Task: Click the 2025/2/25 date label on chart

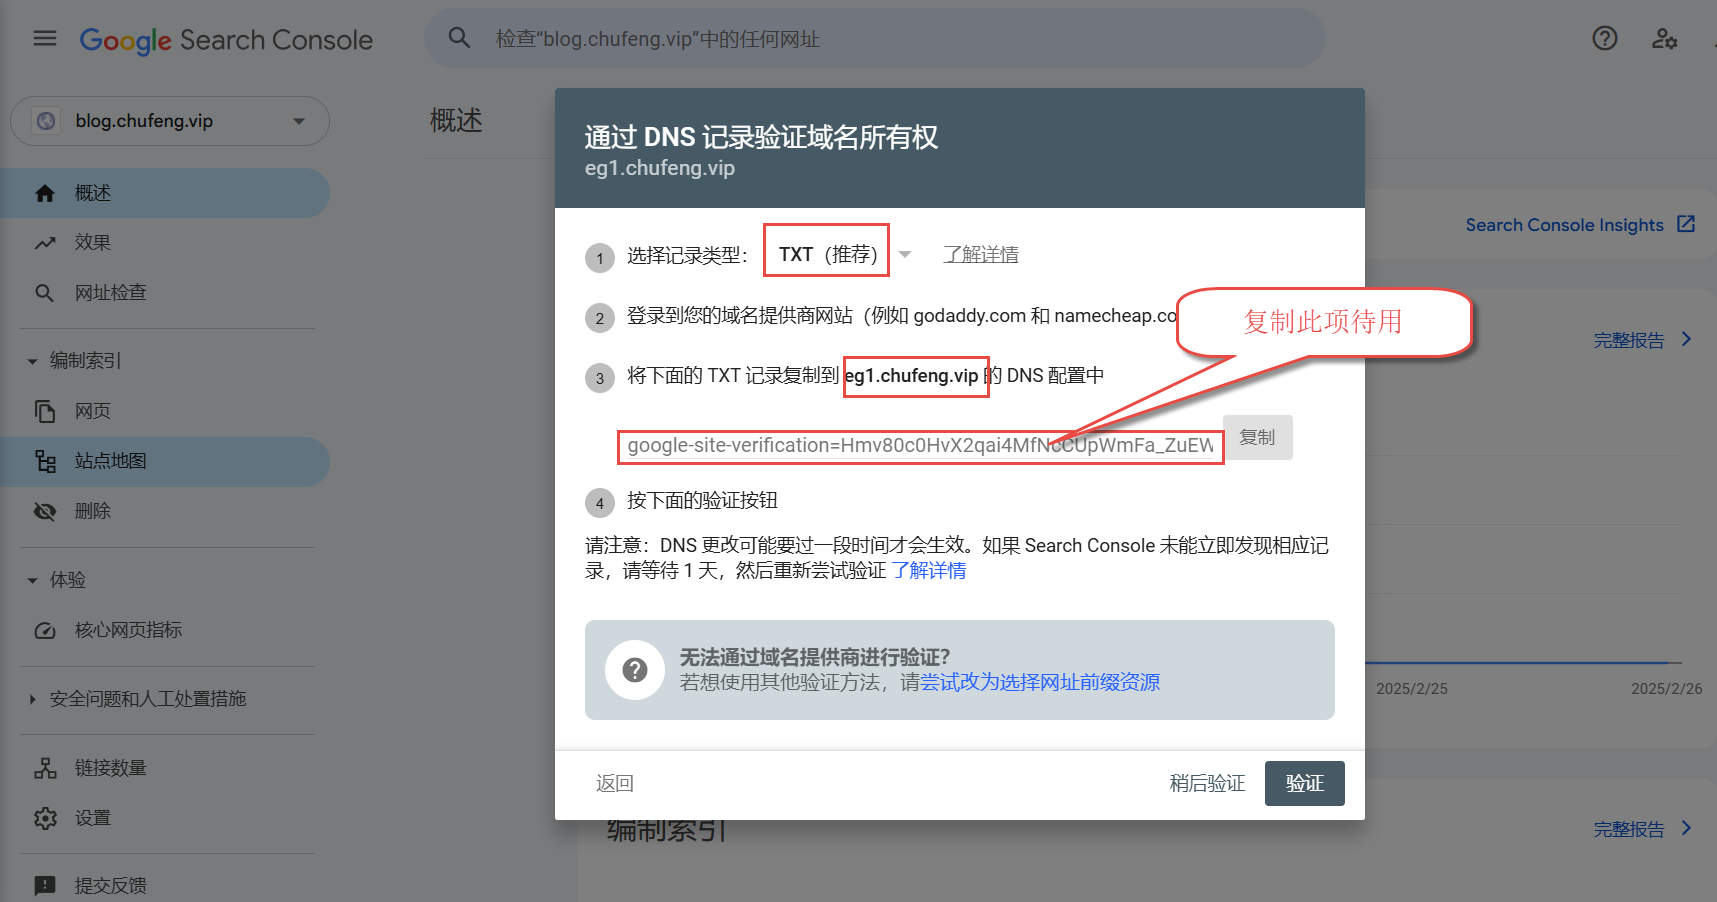Action: click(1412, 689)
